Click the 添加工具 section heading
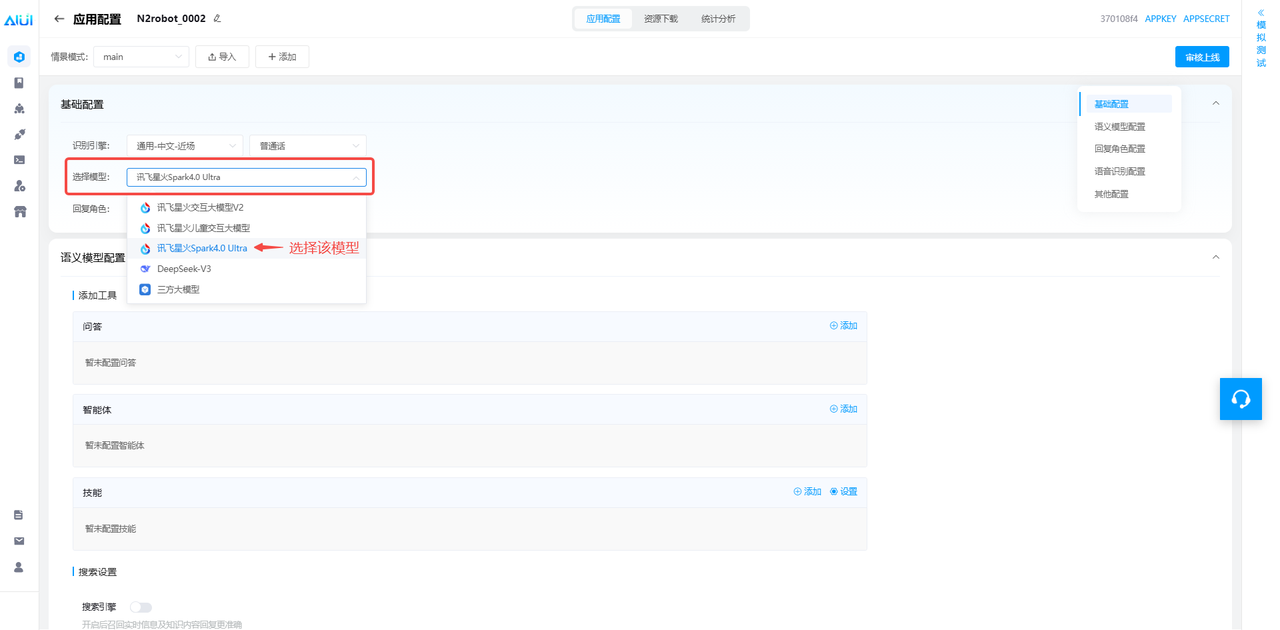The height and width of the screenshot is (630, 1280). [98, 296]
